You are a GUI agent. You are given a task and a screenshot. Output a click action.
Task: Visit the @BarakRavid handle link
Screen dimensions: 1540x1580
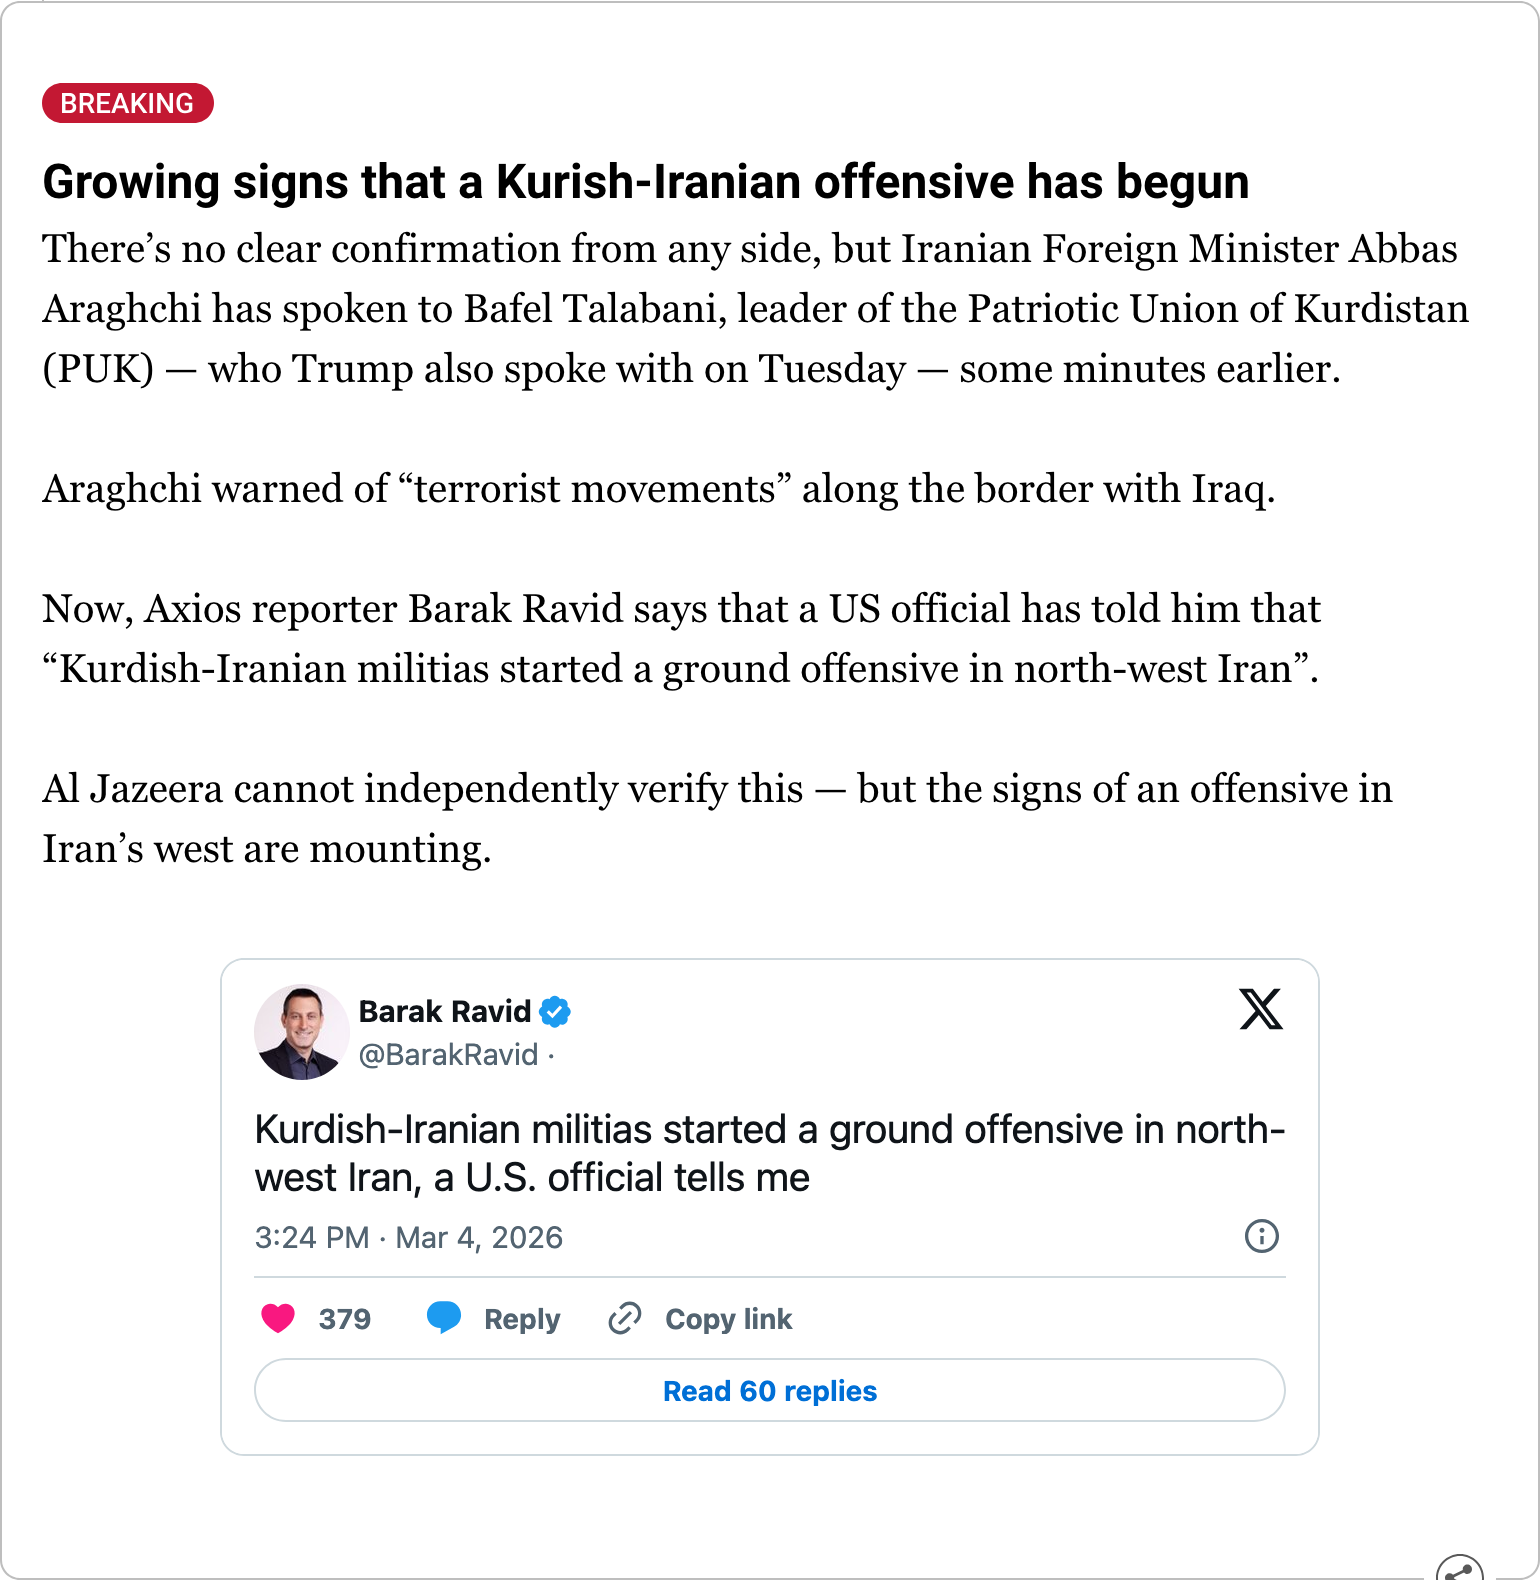coord(448,1055)
